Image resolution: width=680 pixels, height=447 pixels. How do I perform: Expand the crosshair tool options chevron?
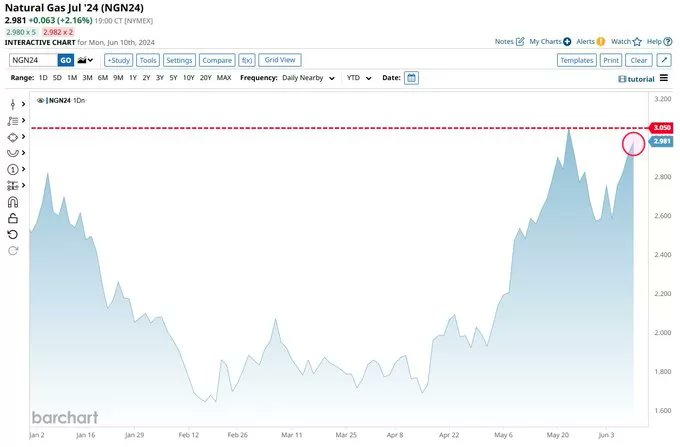point(23,104)
